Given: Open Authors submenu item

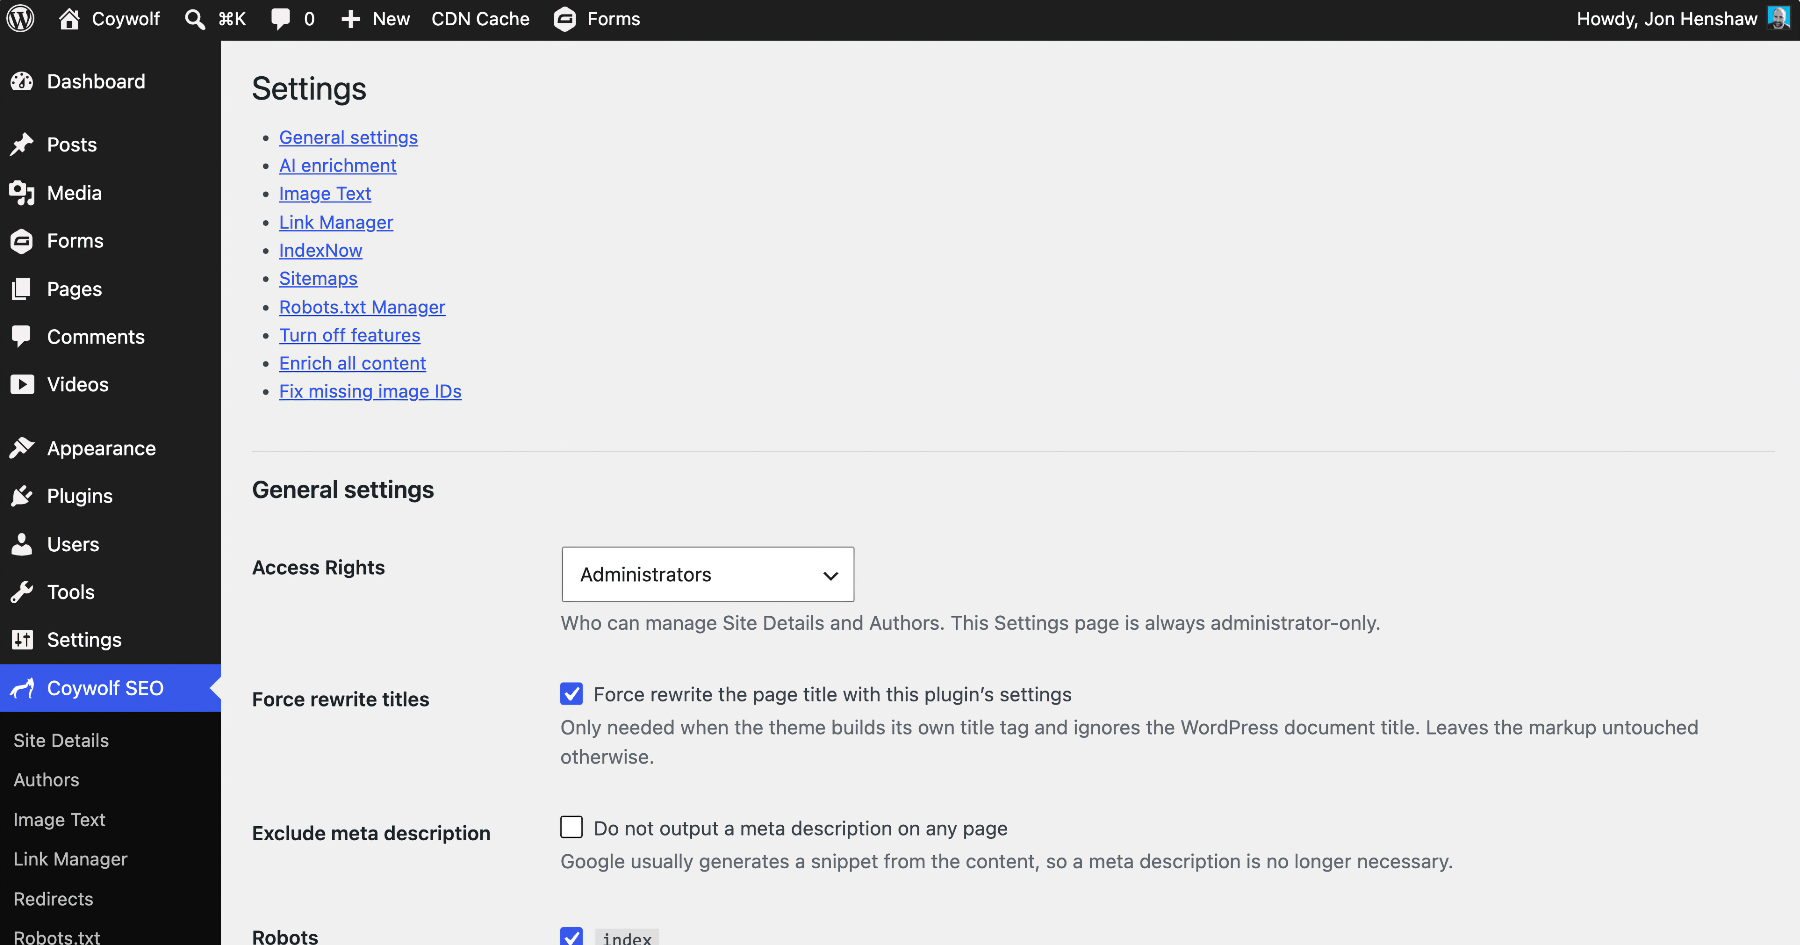Looking at the screenshot, I should click(46, 780).
